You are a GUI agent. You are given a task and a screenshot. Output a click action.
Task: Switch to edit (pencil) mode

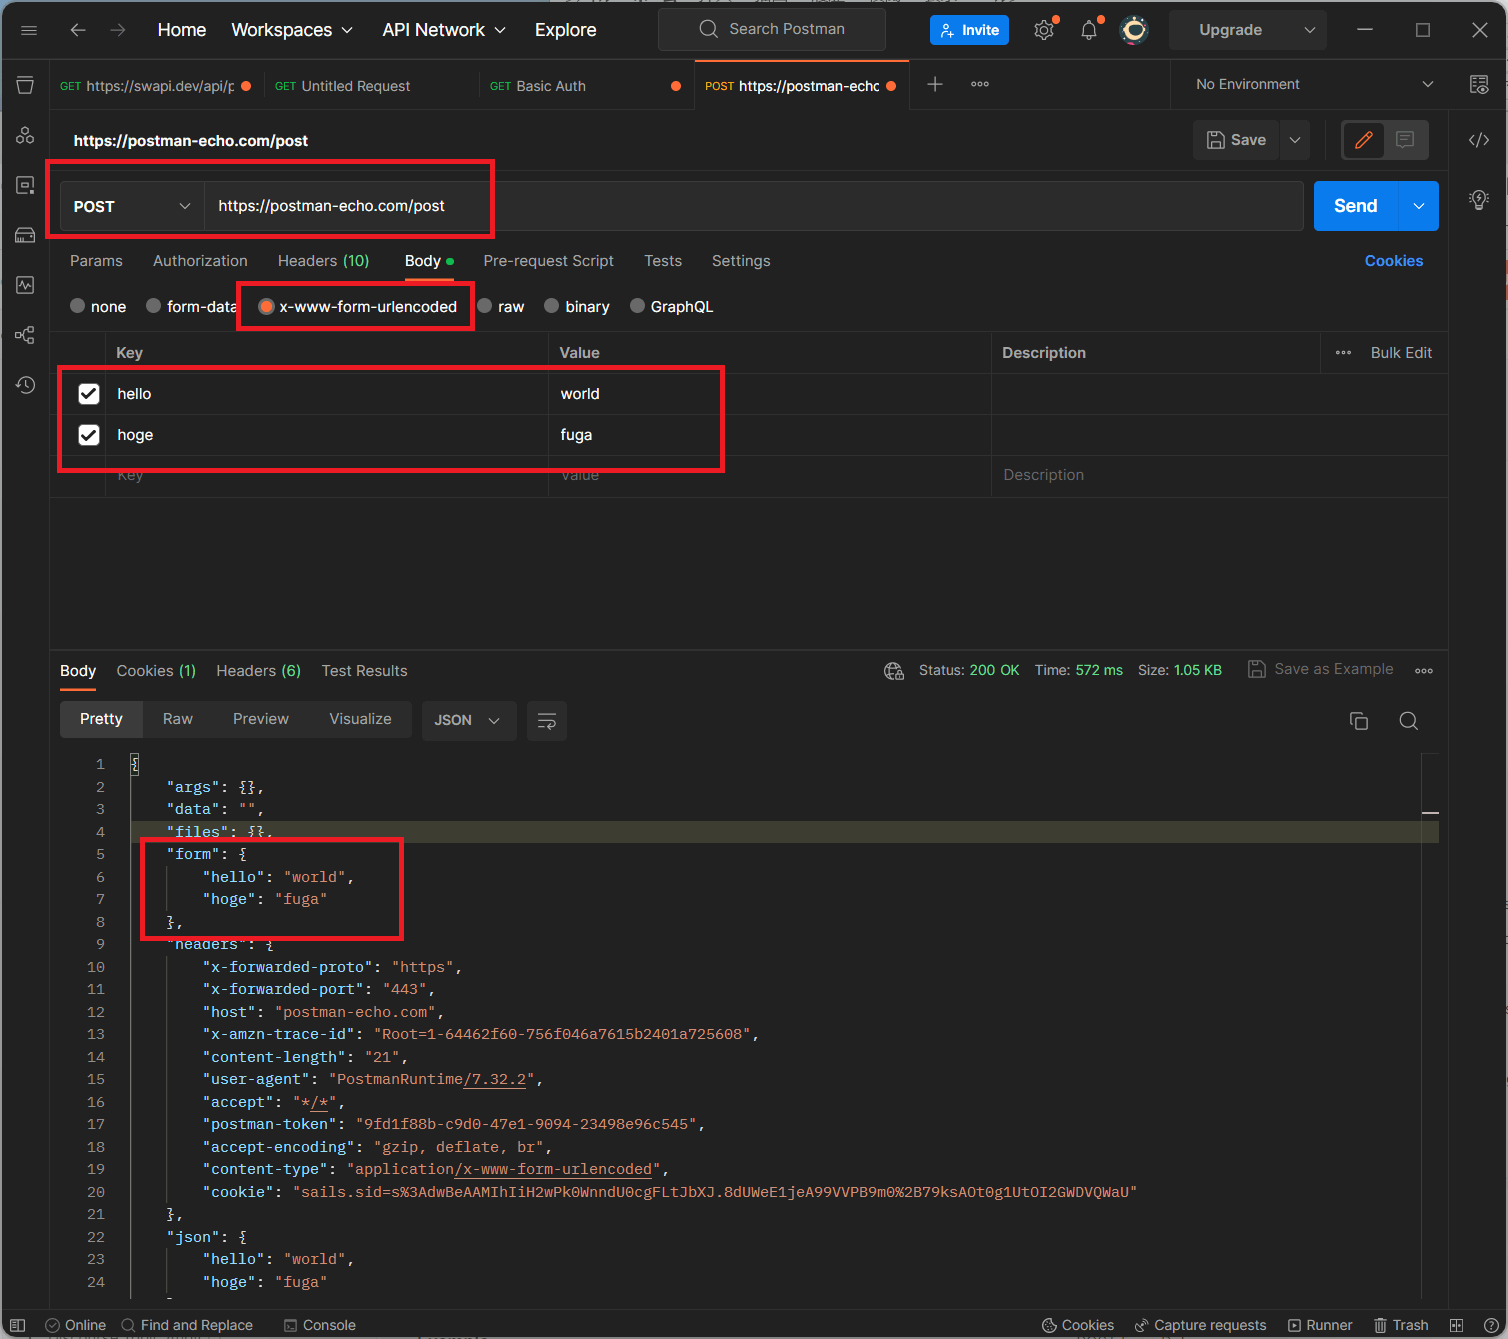(1363, 140)
